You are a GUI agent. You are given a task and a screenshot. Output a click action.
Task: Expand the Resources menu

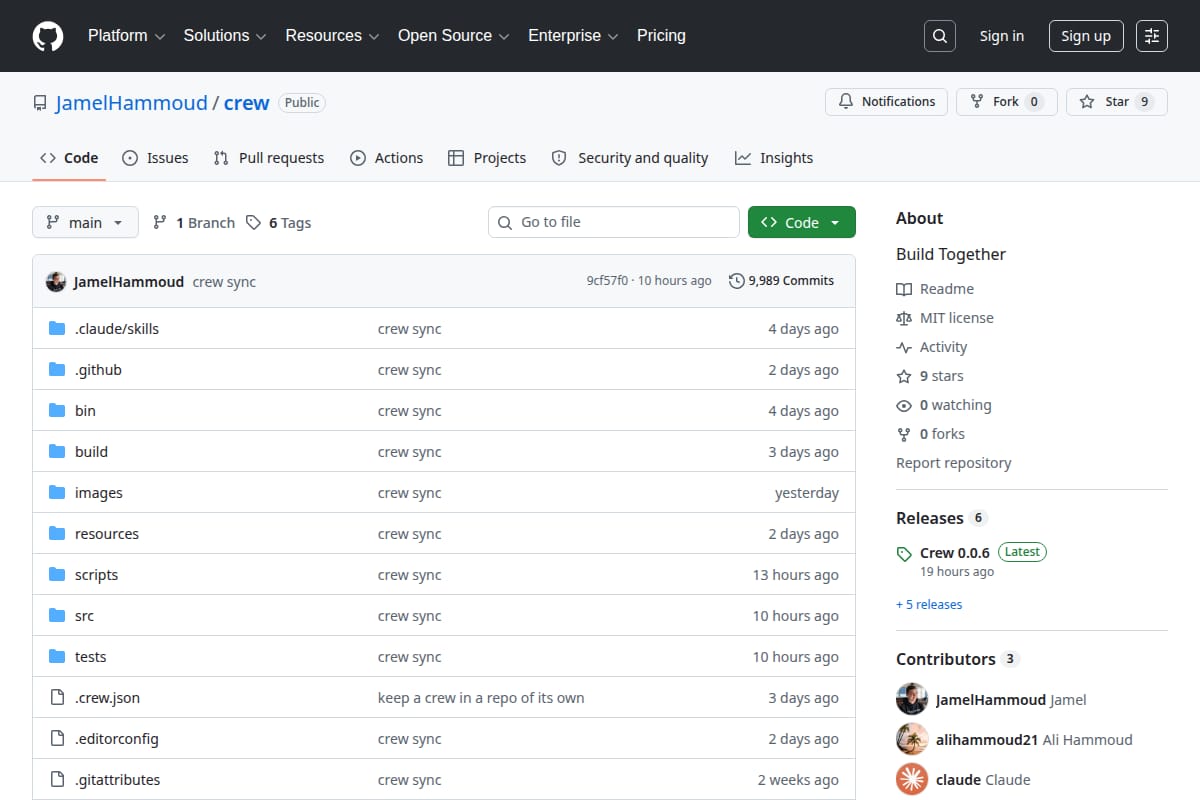click(332, 36)
